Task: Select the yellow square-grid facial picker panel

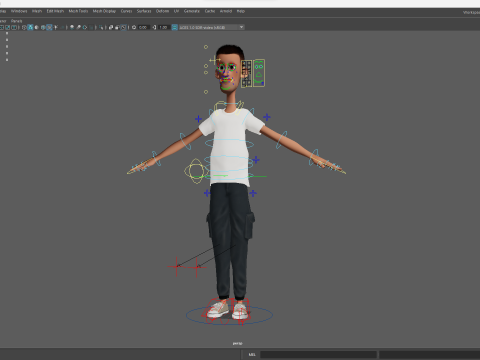Action: coord(246,74)
